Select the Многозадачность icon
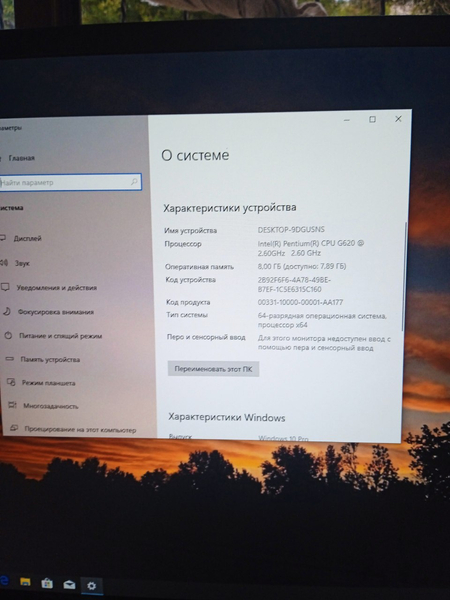The height and width of the screenshot is (600, 450). click(13, 405)
